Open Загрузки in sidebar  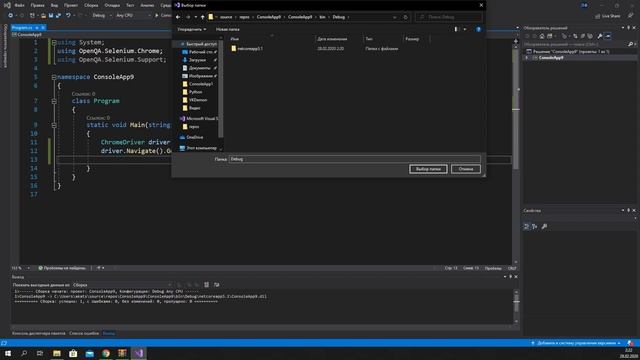click(x=197, y=60)
